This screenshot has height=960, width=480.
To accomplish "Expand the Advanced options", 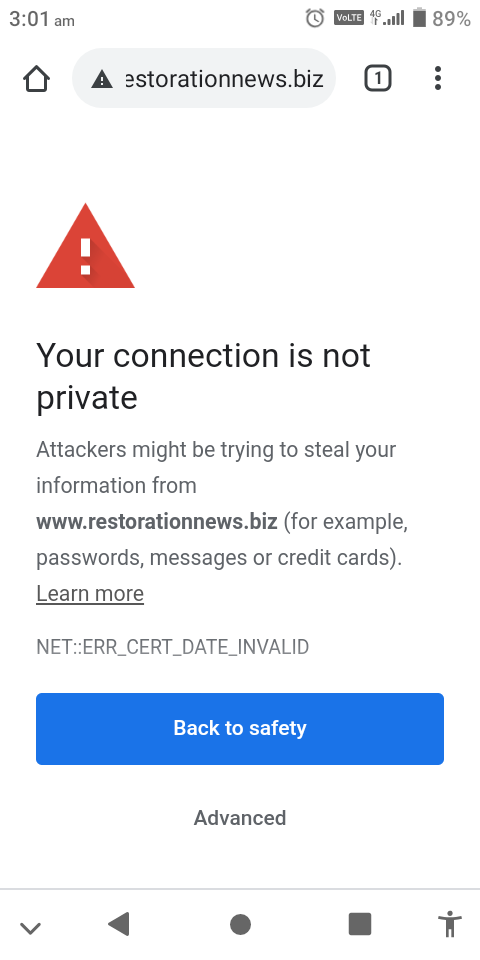I will (x=240, y=818).
